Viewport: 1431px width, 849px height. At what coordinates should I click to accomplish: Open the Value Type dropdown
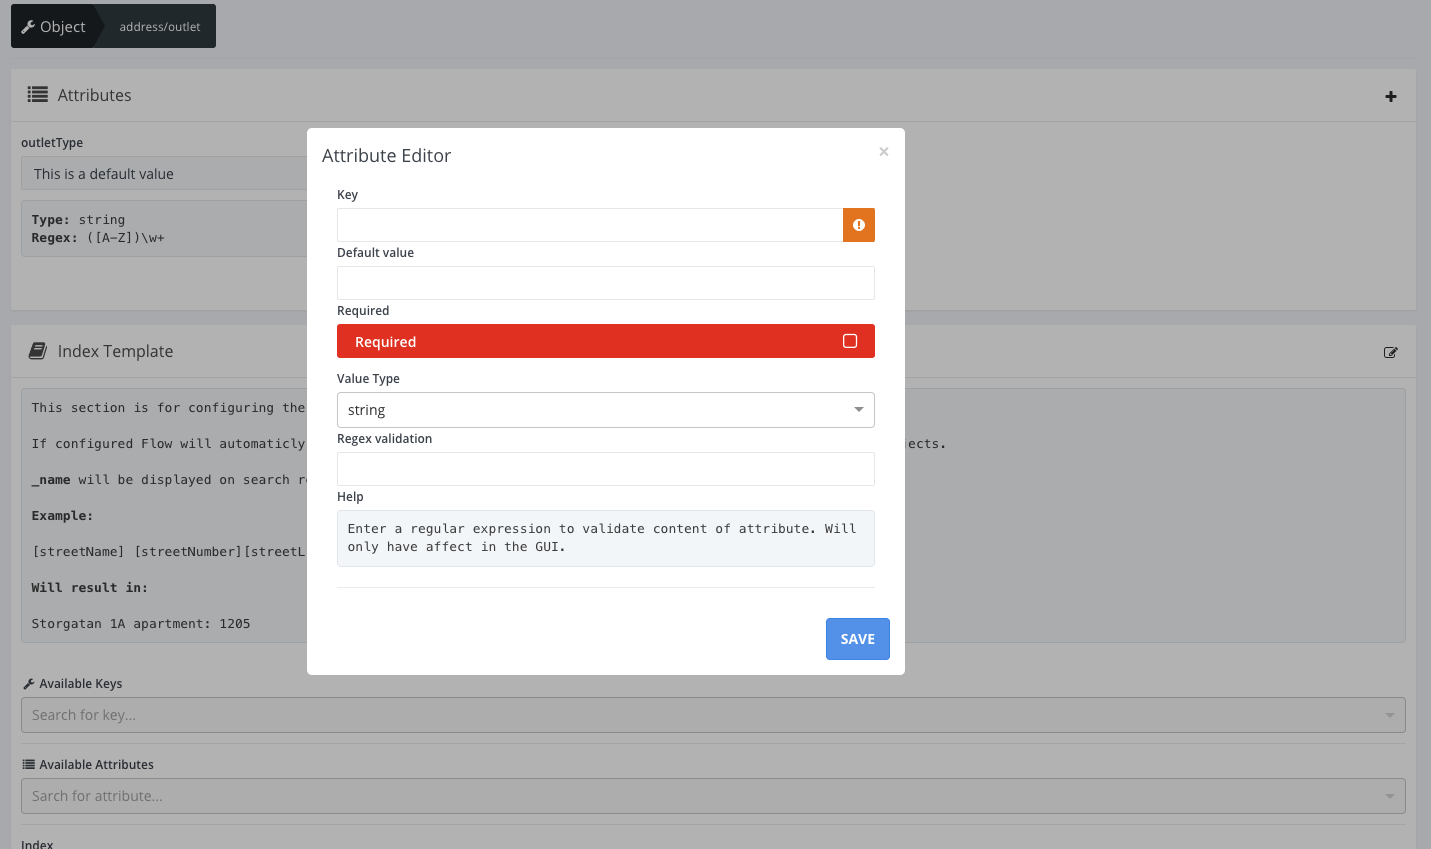click(x=606, y=410)
